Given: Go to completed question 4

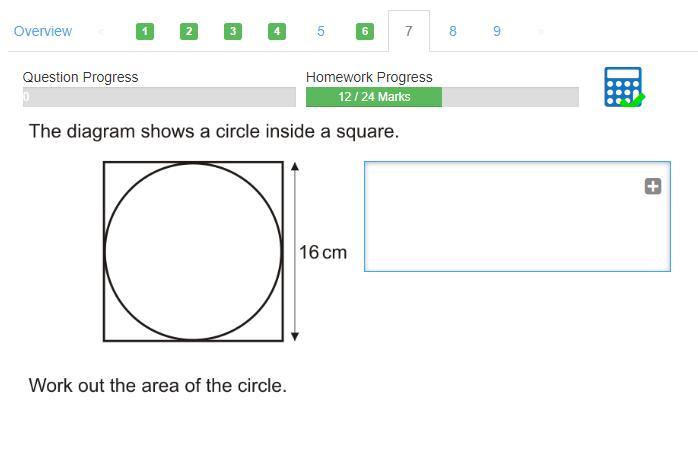Looking at the screenshot, I should [277, 31].
